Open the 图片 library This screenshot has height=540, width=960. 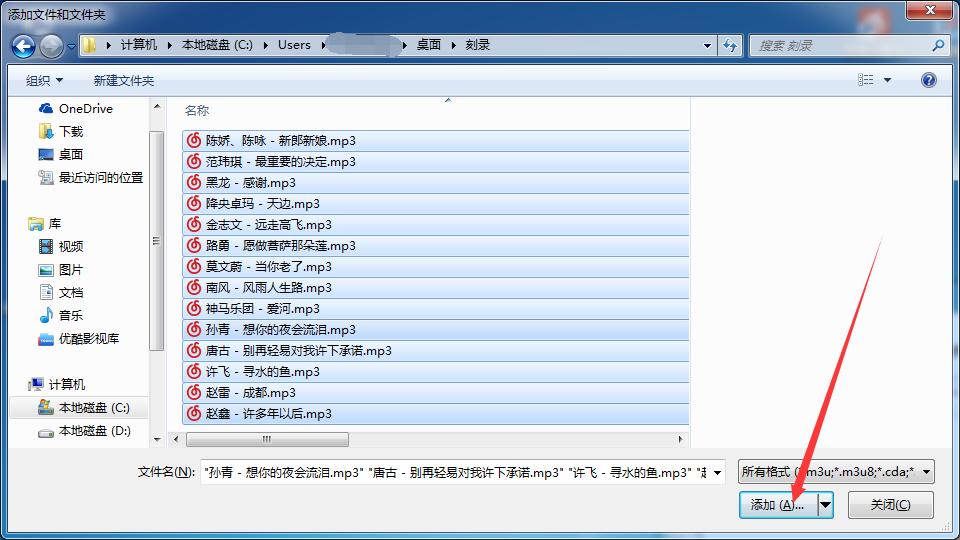pos(61,269)
